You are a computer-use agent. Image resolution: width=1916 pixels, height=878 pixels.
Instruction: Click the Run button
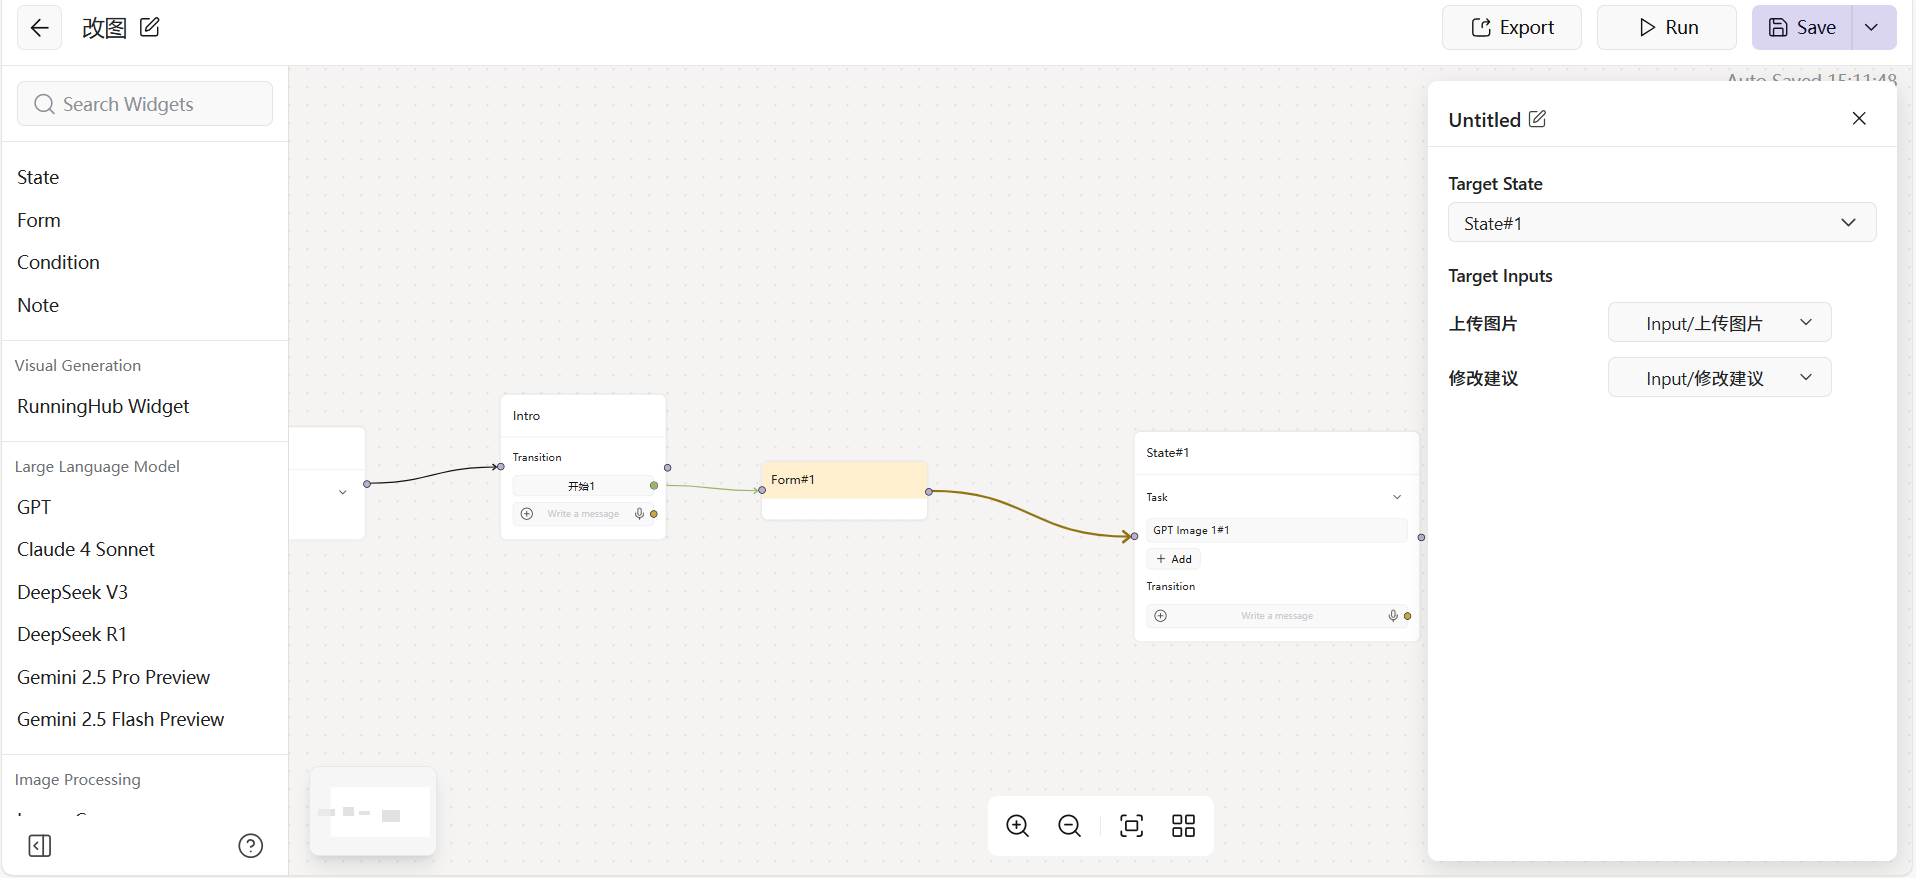click(1667, 28)
